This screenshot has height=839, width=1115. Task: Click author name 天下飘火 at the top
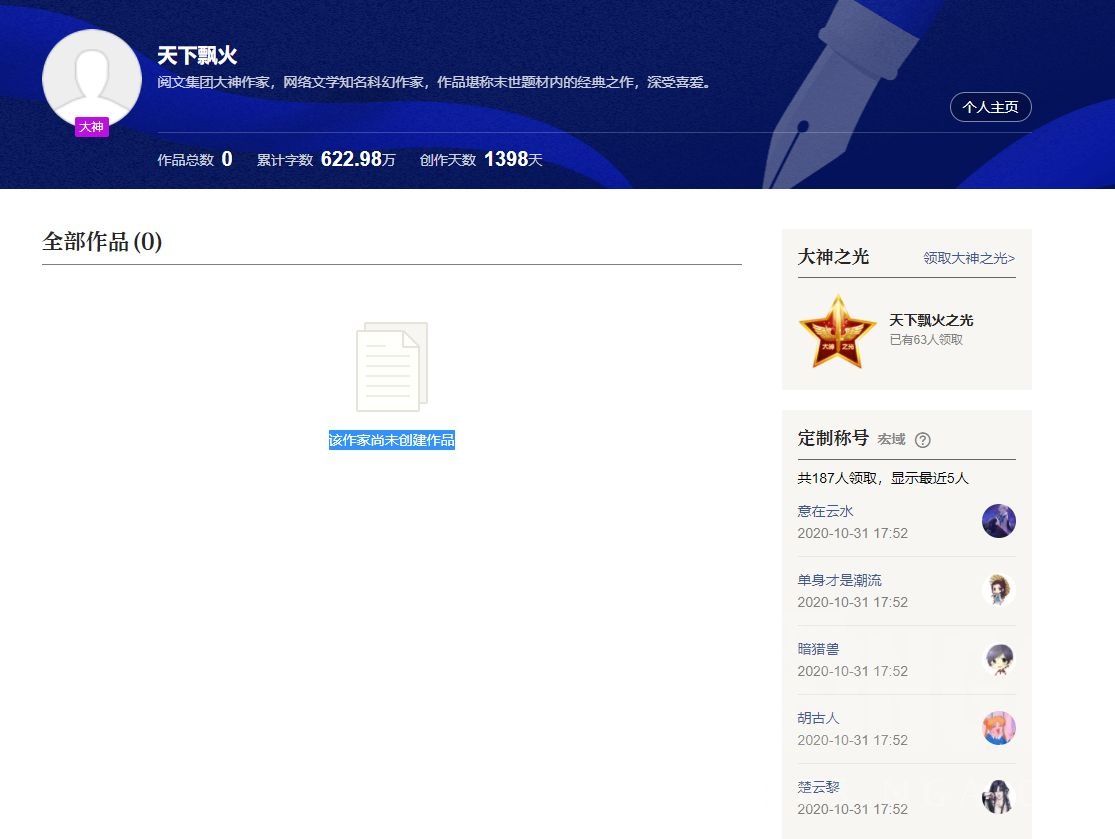coord(197,56)
